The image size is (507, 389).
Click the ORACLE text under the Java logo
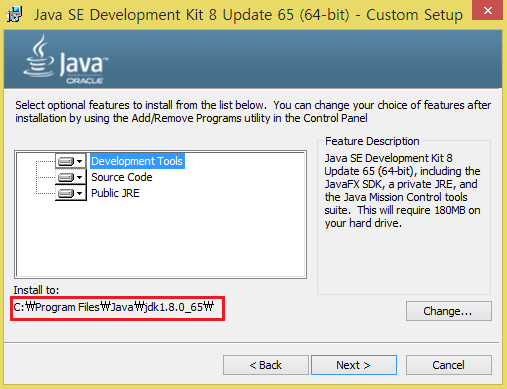[85, 81]
